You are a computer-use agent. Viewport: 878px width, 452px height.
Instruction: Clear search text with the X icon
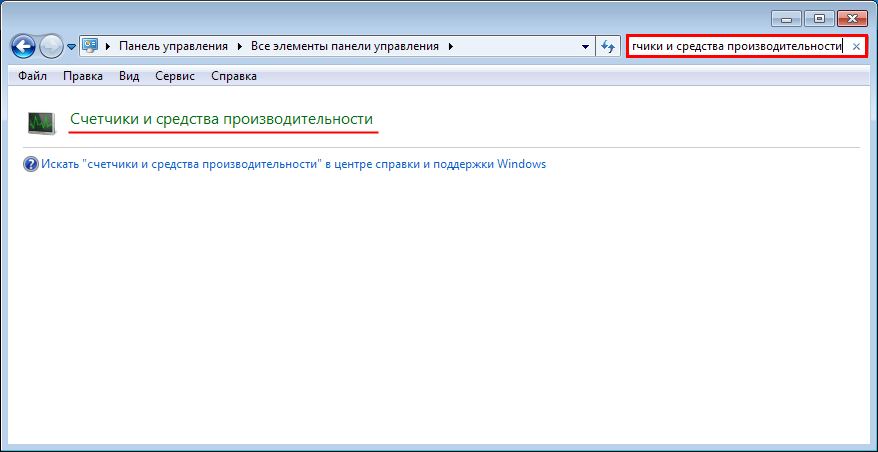pos(856,47)
